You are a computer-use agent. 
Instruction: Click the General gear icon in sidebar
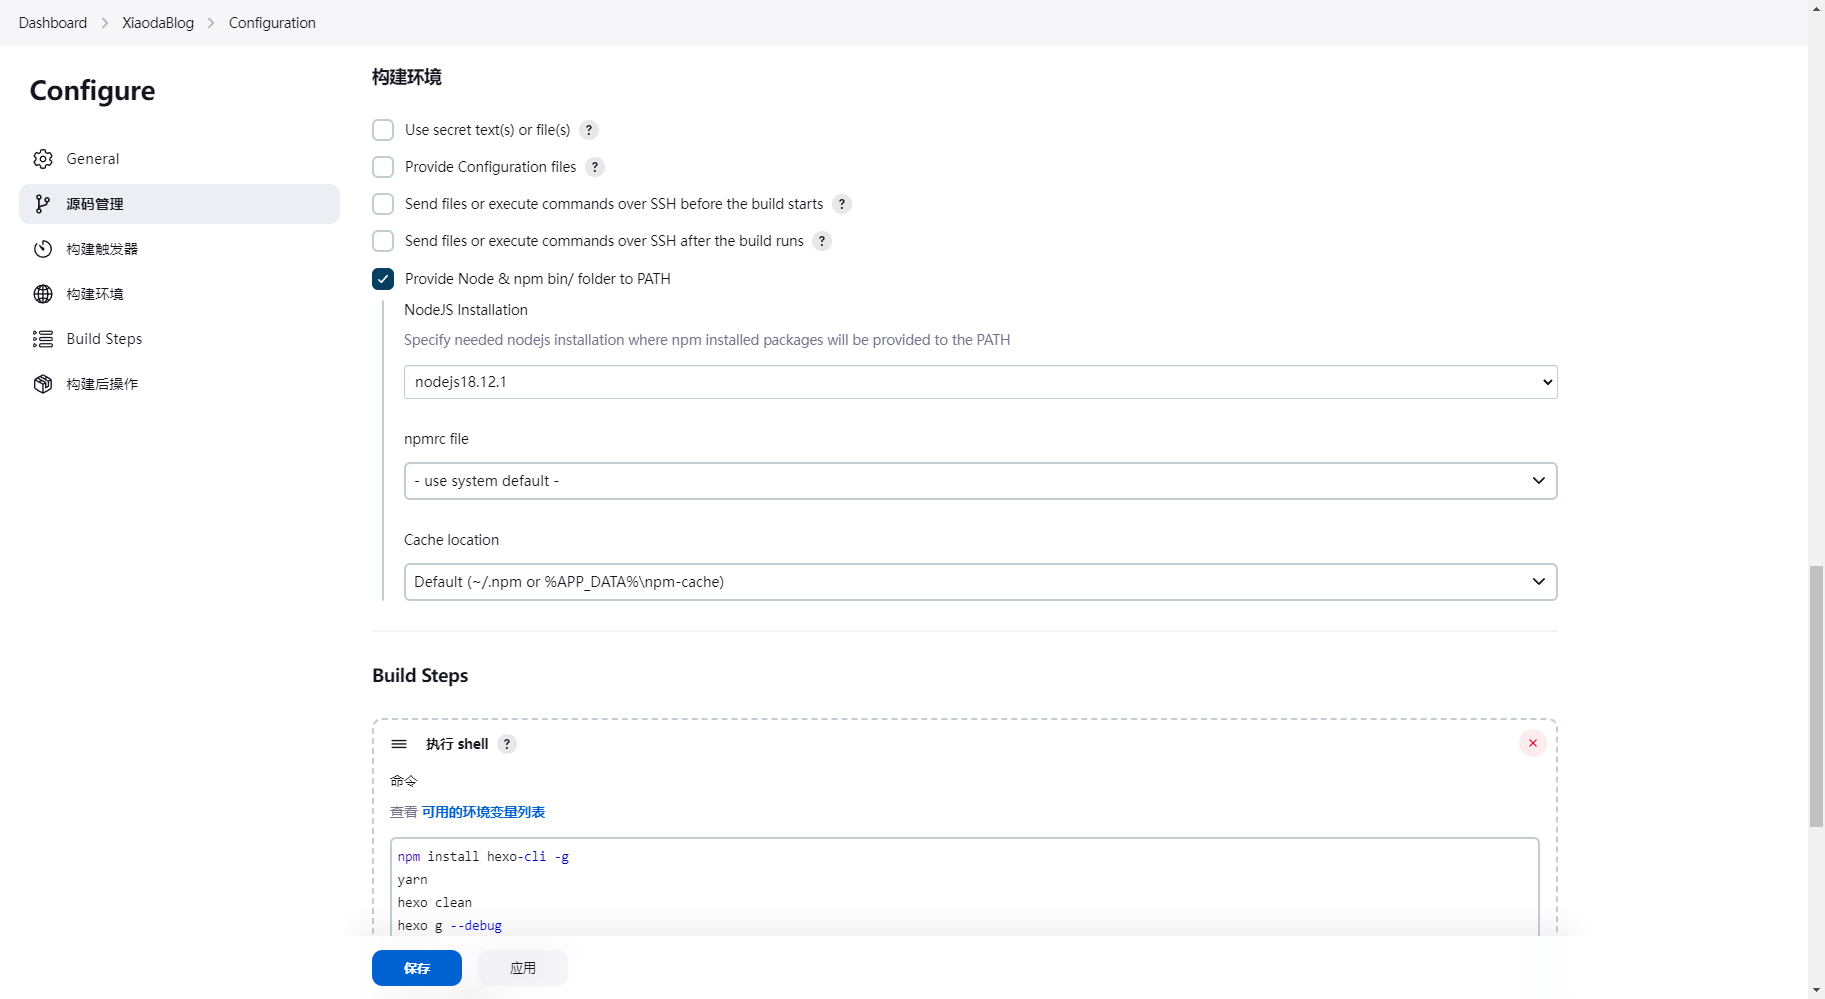[x=43, y=159]
